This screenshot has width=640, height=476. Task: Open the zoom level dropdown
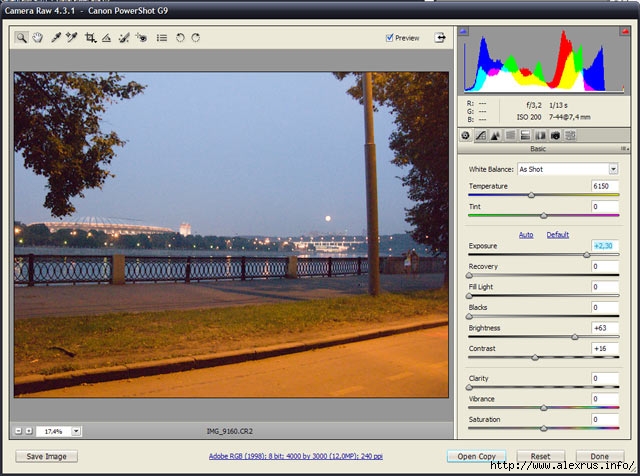pos(76,431)
